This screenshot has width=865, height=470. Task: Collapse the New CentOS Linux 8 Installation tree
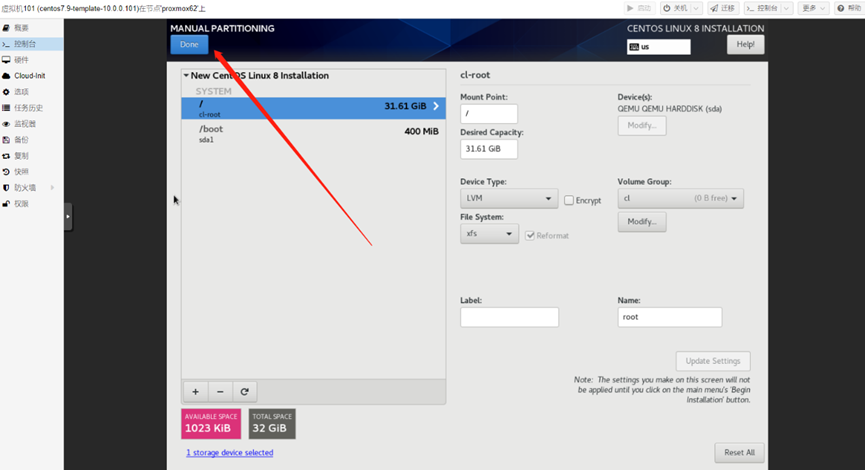tap(186, 76)
